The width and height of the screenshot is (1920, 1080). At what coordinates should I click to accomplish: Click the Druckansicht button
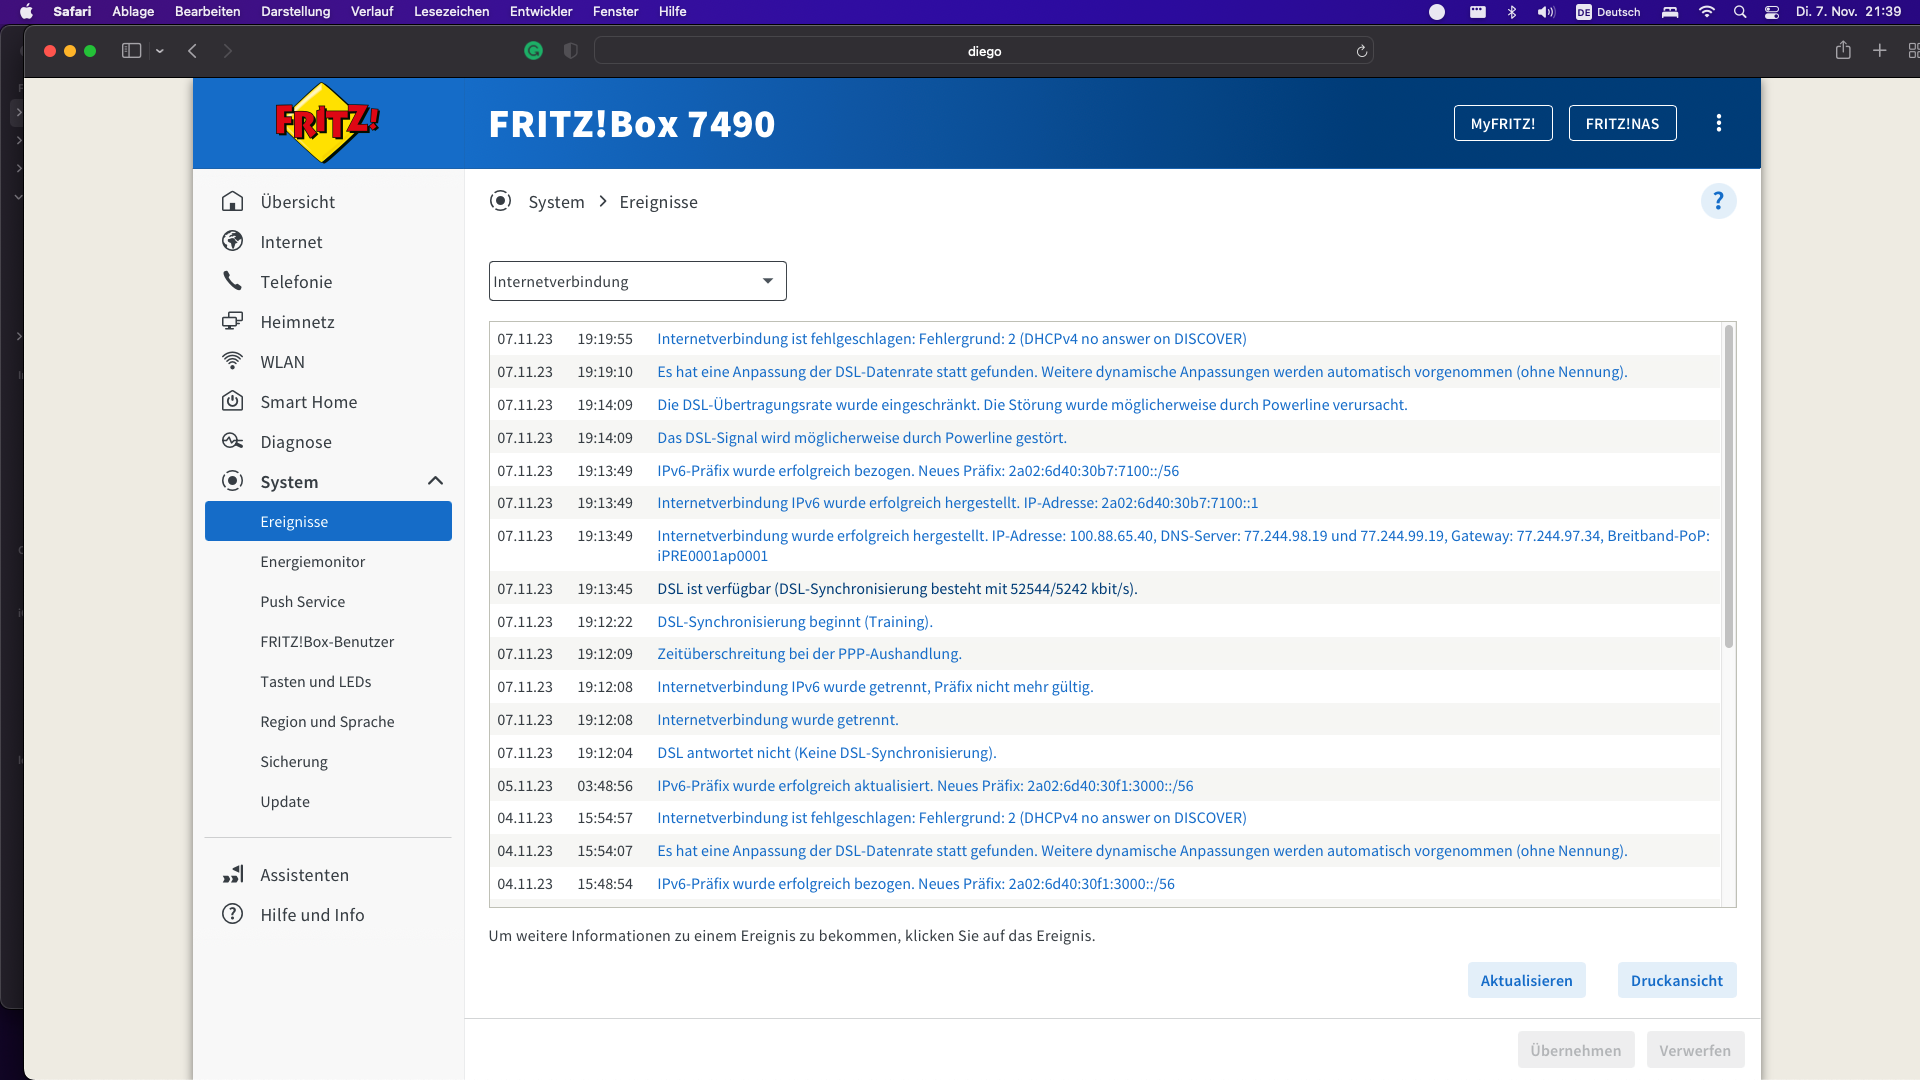[x=1676, y=980]
